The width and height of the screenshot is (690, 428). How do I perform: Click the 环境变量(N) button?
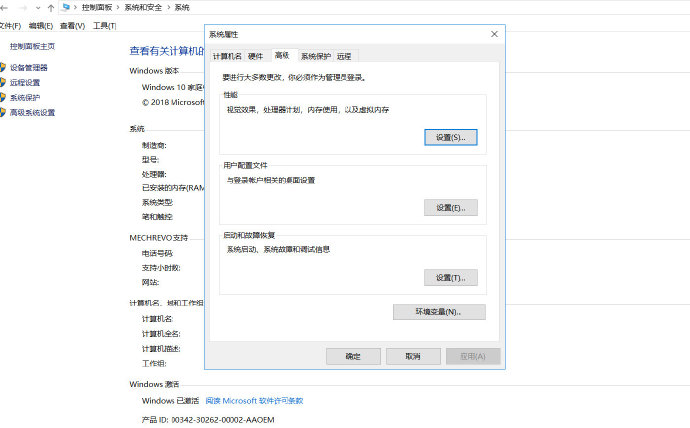(439, 312)
